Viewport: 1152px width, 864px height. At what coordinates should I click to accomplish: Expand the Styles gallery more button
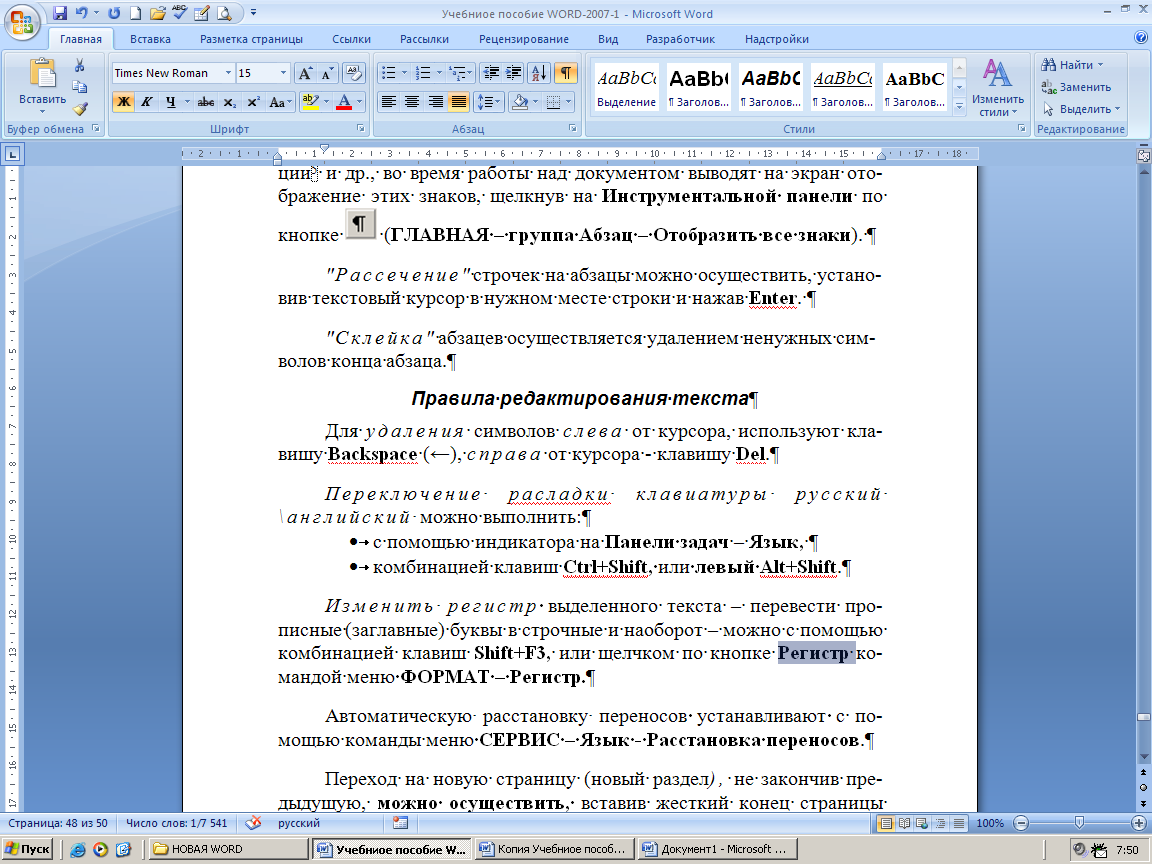(x=959, y=107)
